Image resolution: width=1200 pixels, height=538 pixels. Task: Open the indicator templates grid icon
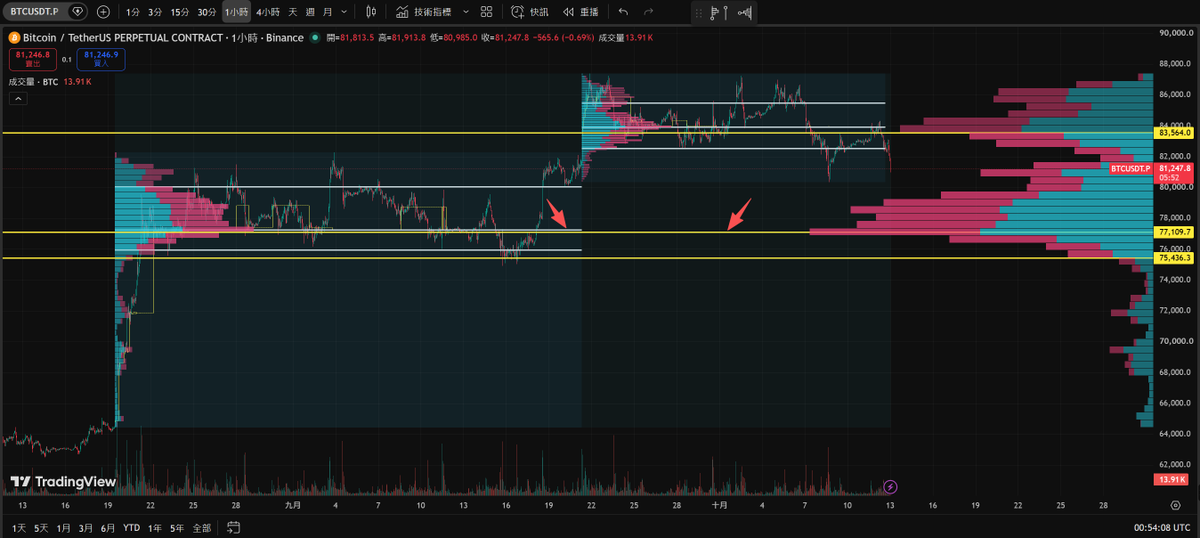click(486, 12)
